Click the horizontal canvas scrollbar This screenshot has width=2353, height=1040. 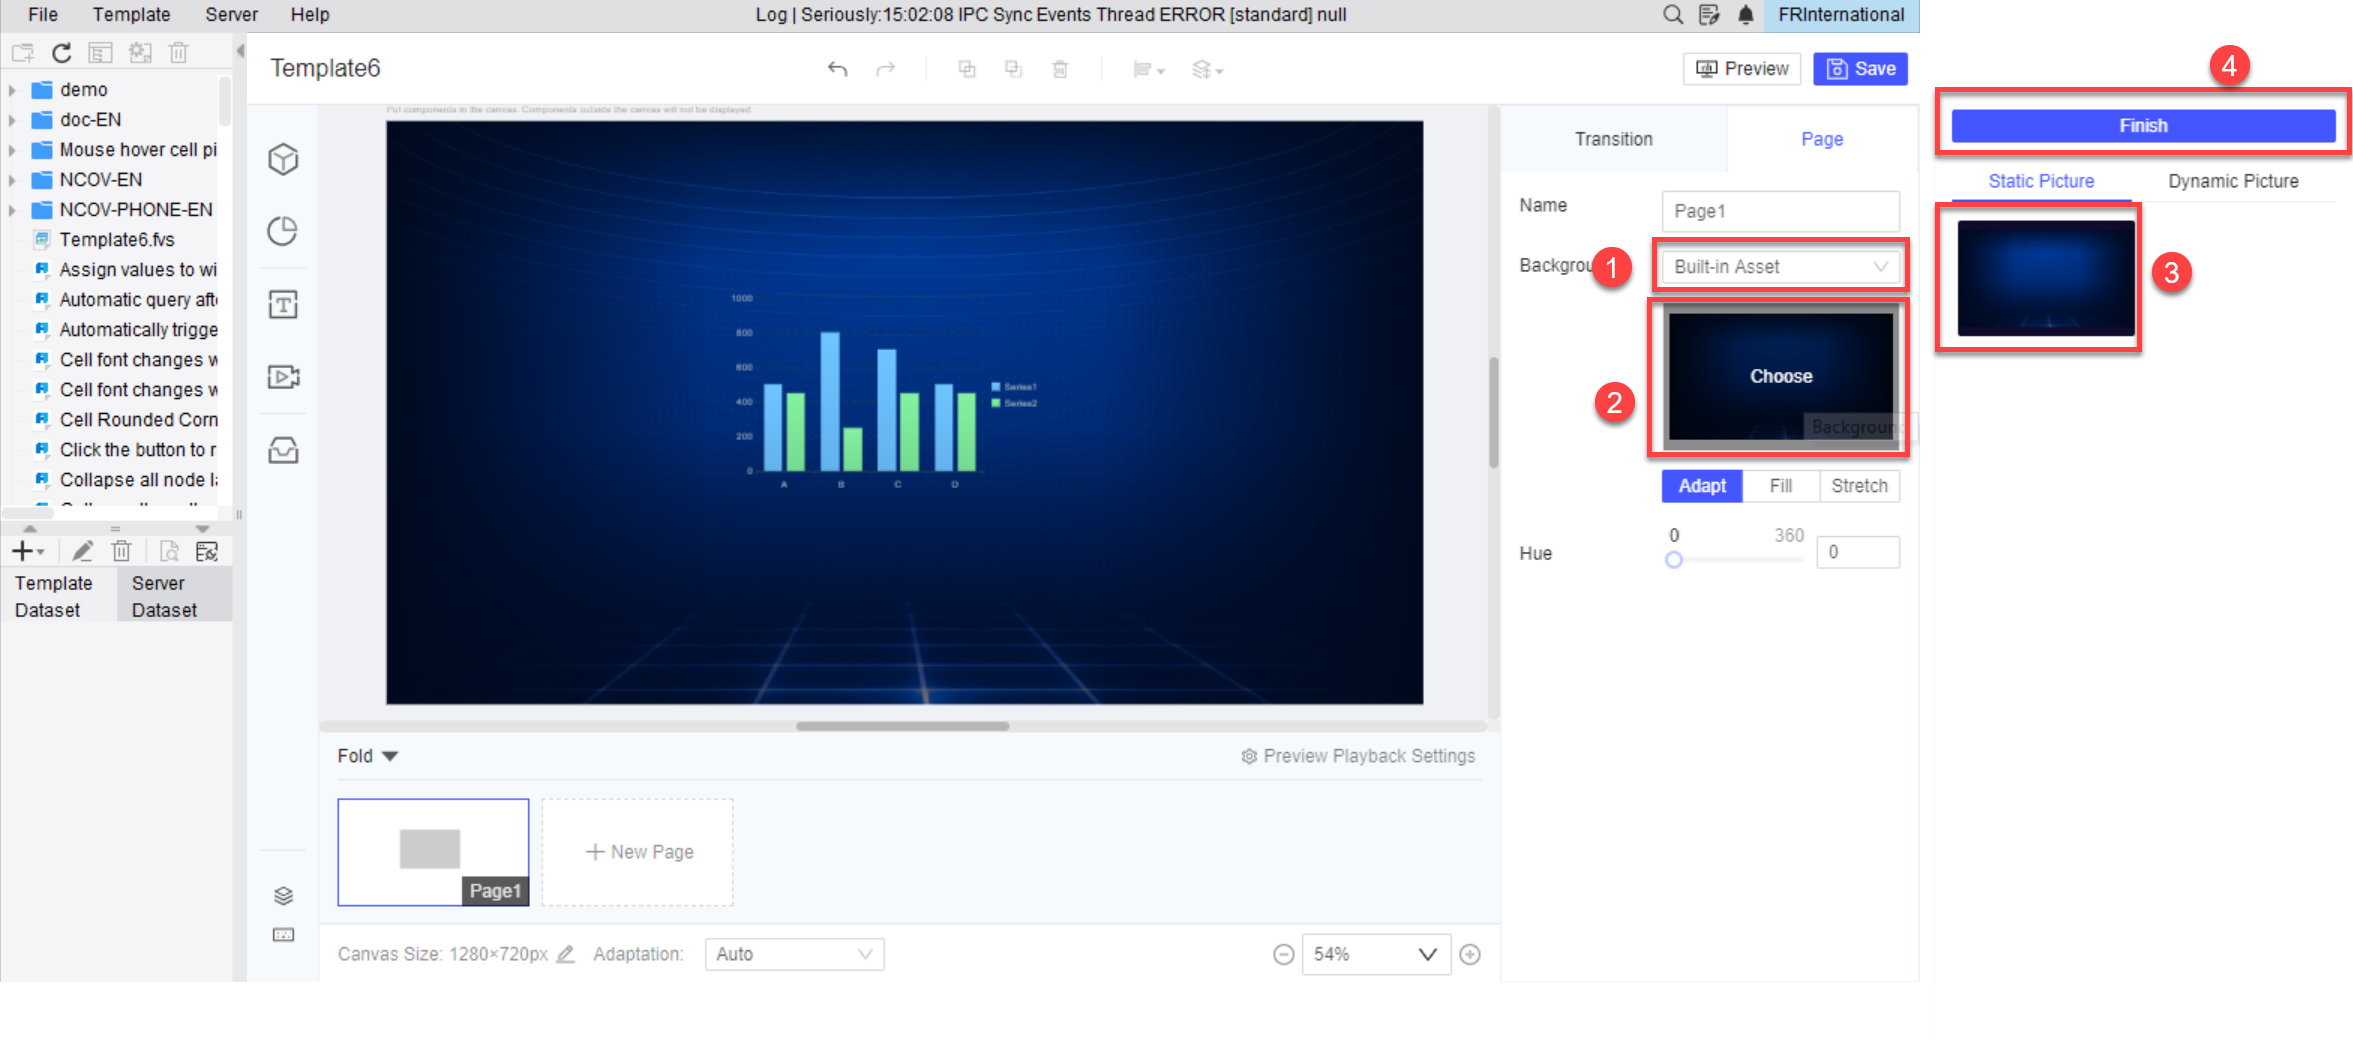point(903,726)
